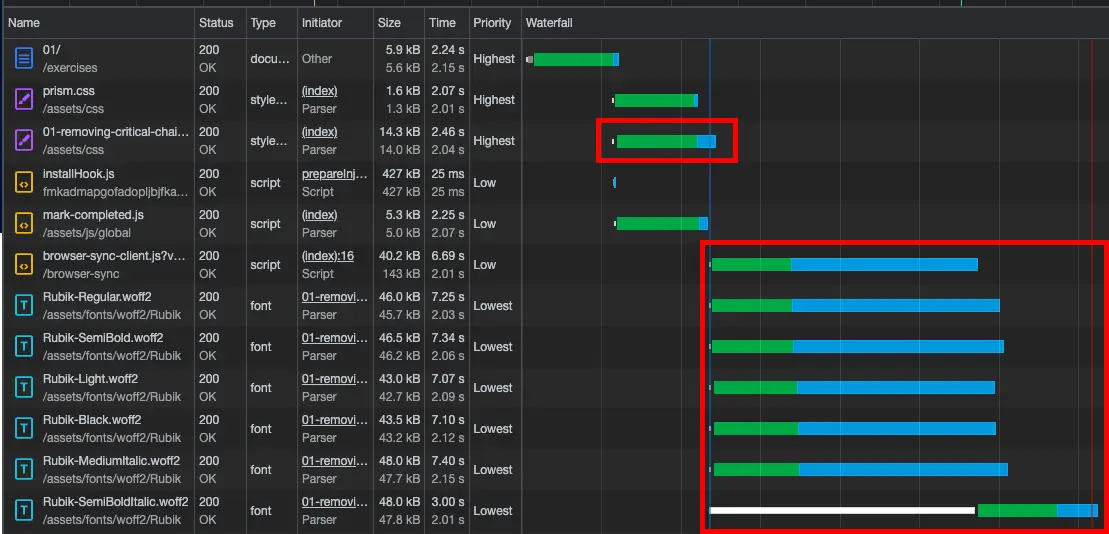This screenshot has width=1109, height=534.
Task: Click the waterfall bar for Rubik-SemiBoldItalic.woff2
Action: 1037,510
